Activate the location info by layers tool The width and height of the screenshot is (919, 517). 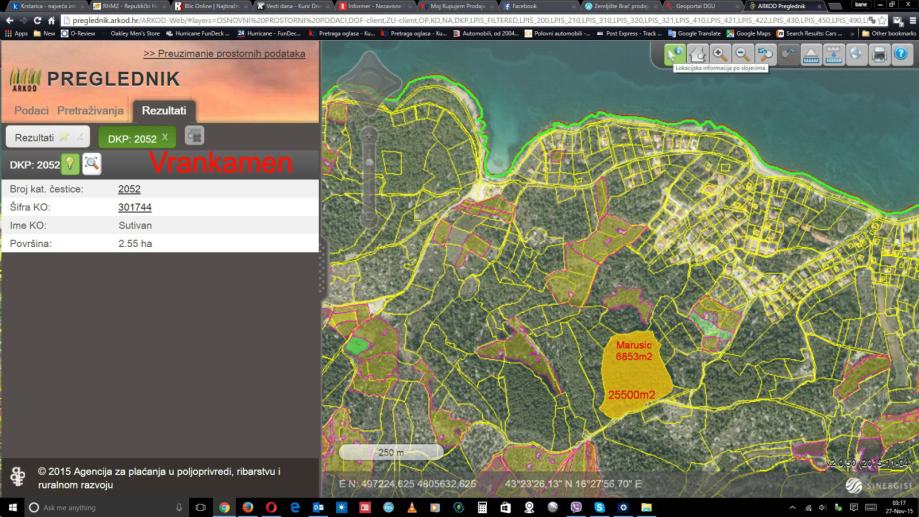675,54
